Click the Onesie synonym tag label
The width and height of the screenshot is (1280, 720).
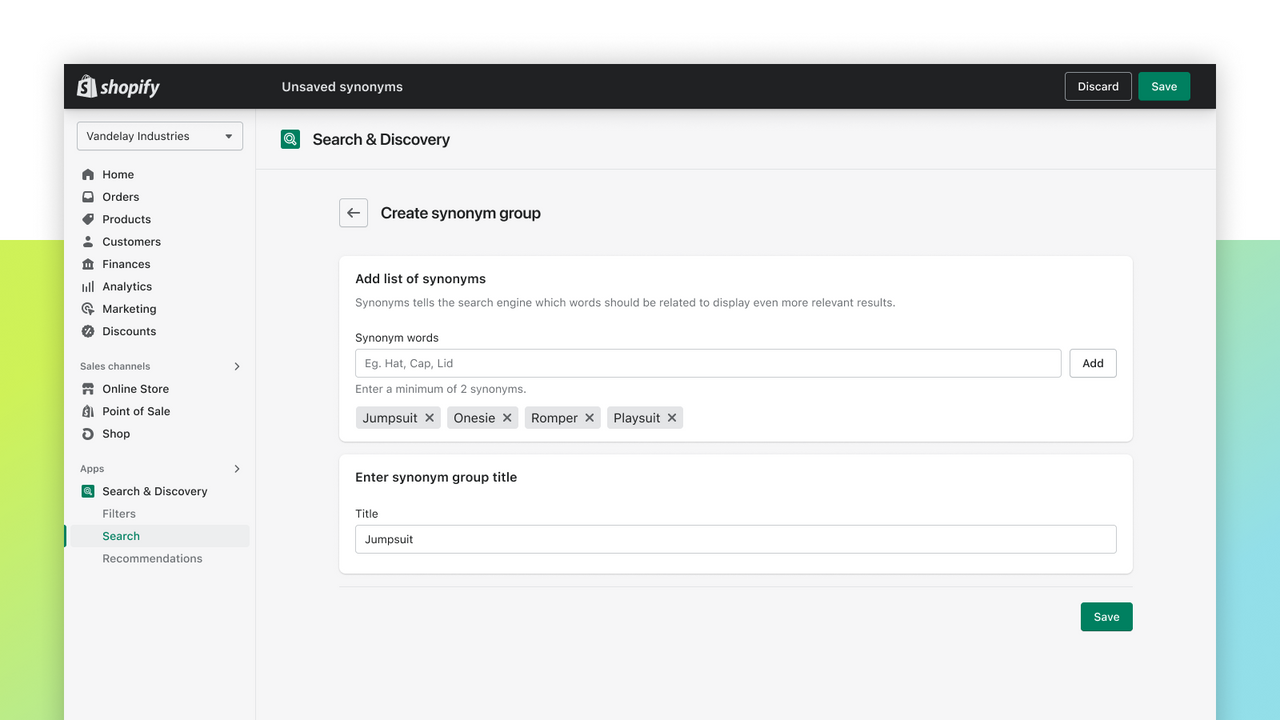(474, 418)
